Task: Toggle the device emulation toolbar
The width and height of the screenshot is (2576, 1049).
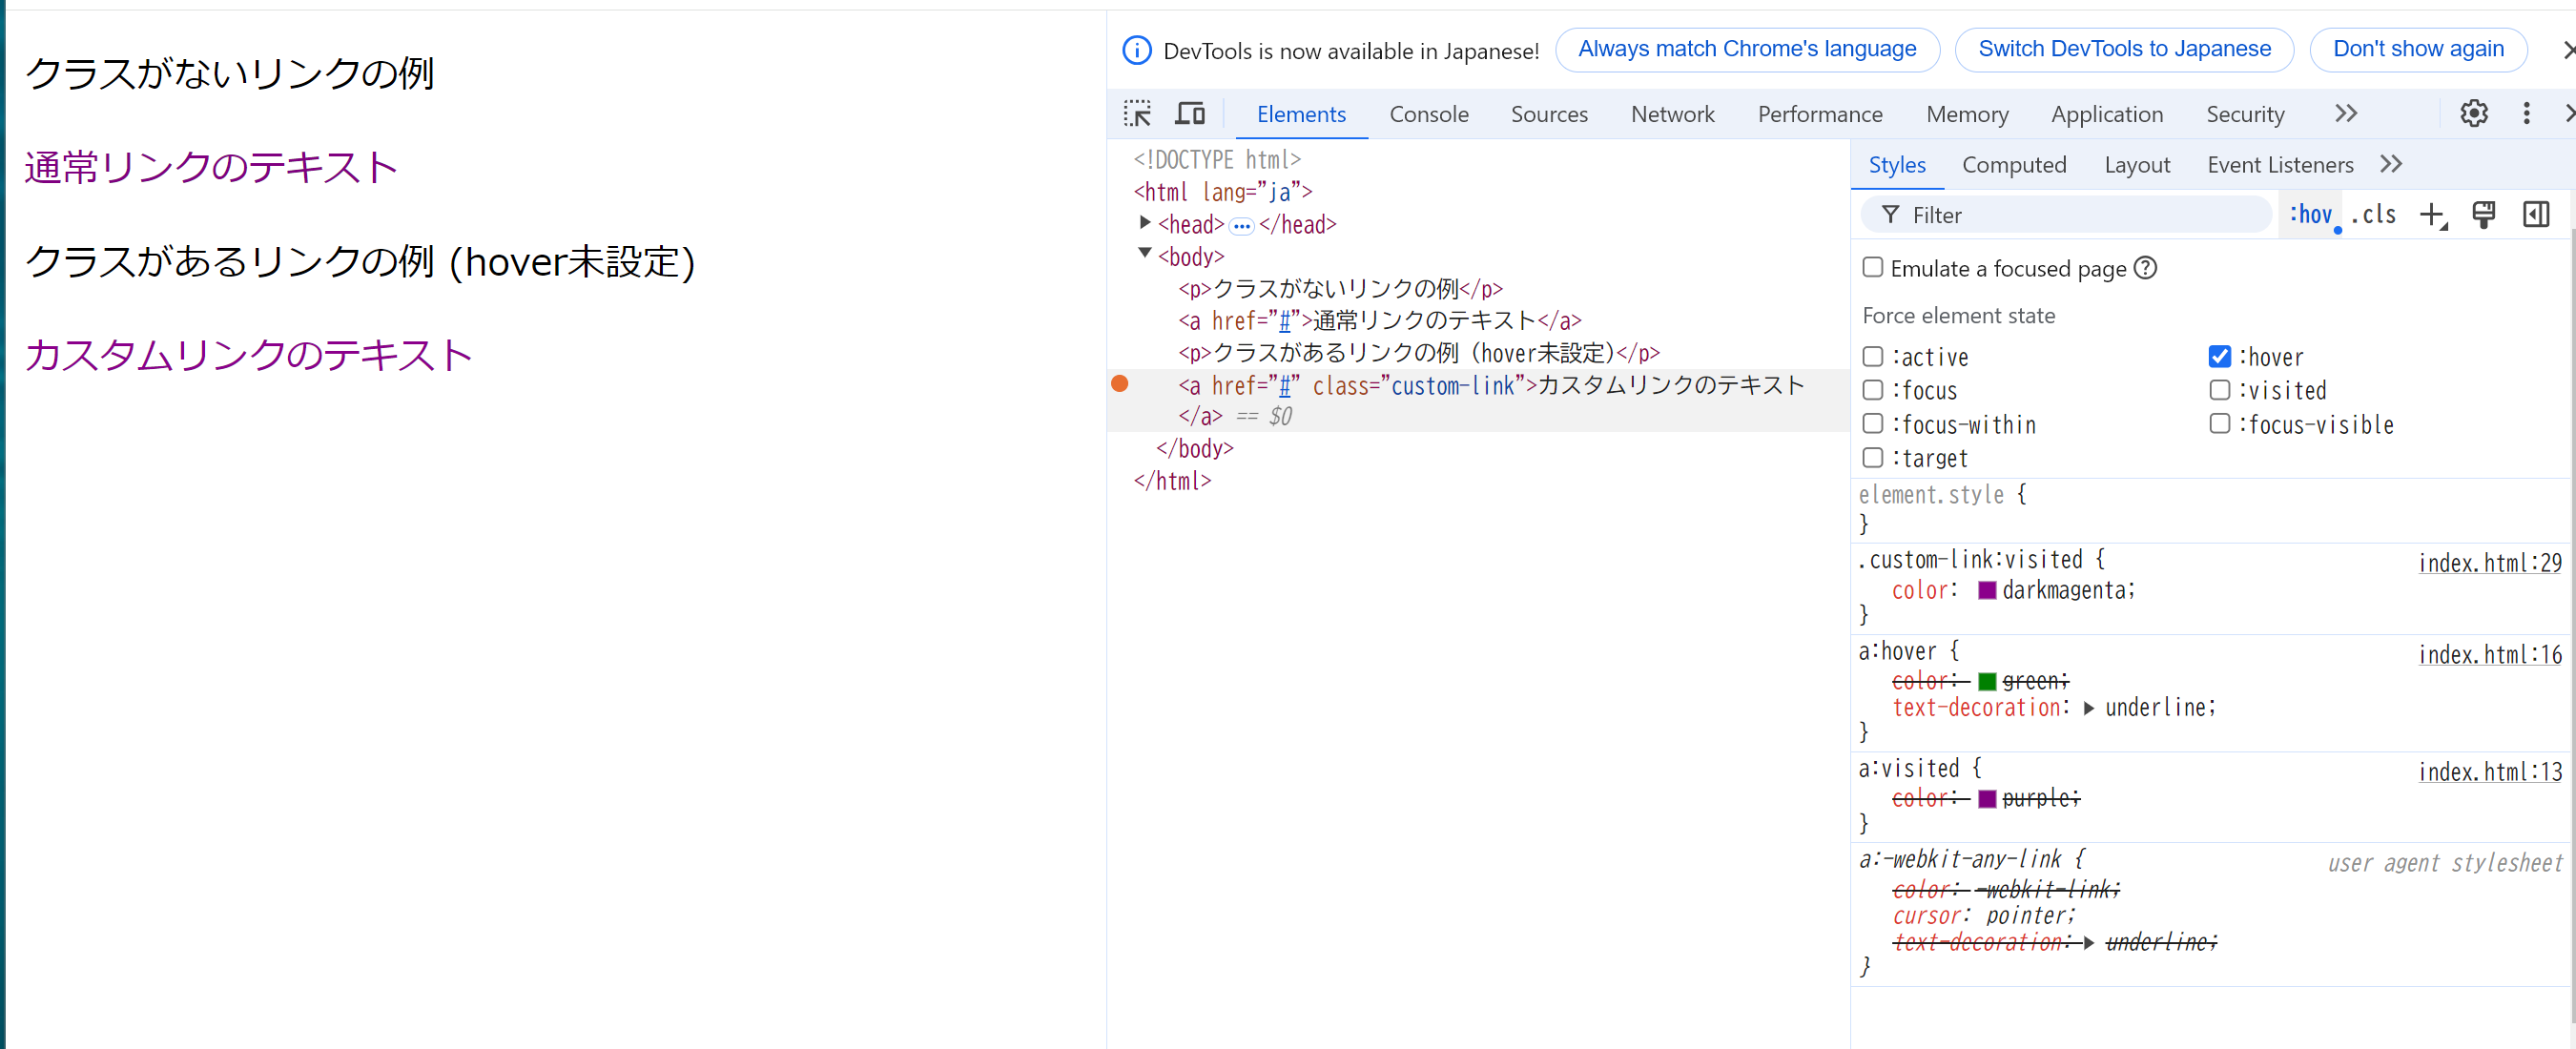Action: (x=1189, y=113)
